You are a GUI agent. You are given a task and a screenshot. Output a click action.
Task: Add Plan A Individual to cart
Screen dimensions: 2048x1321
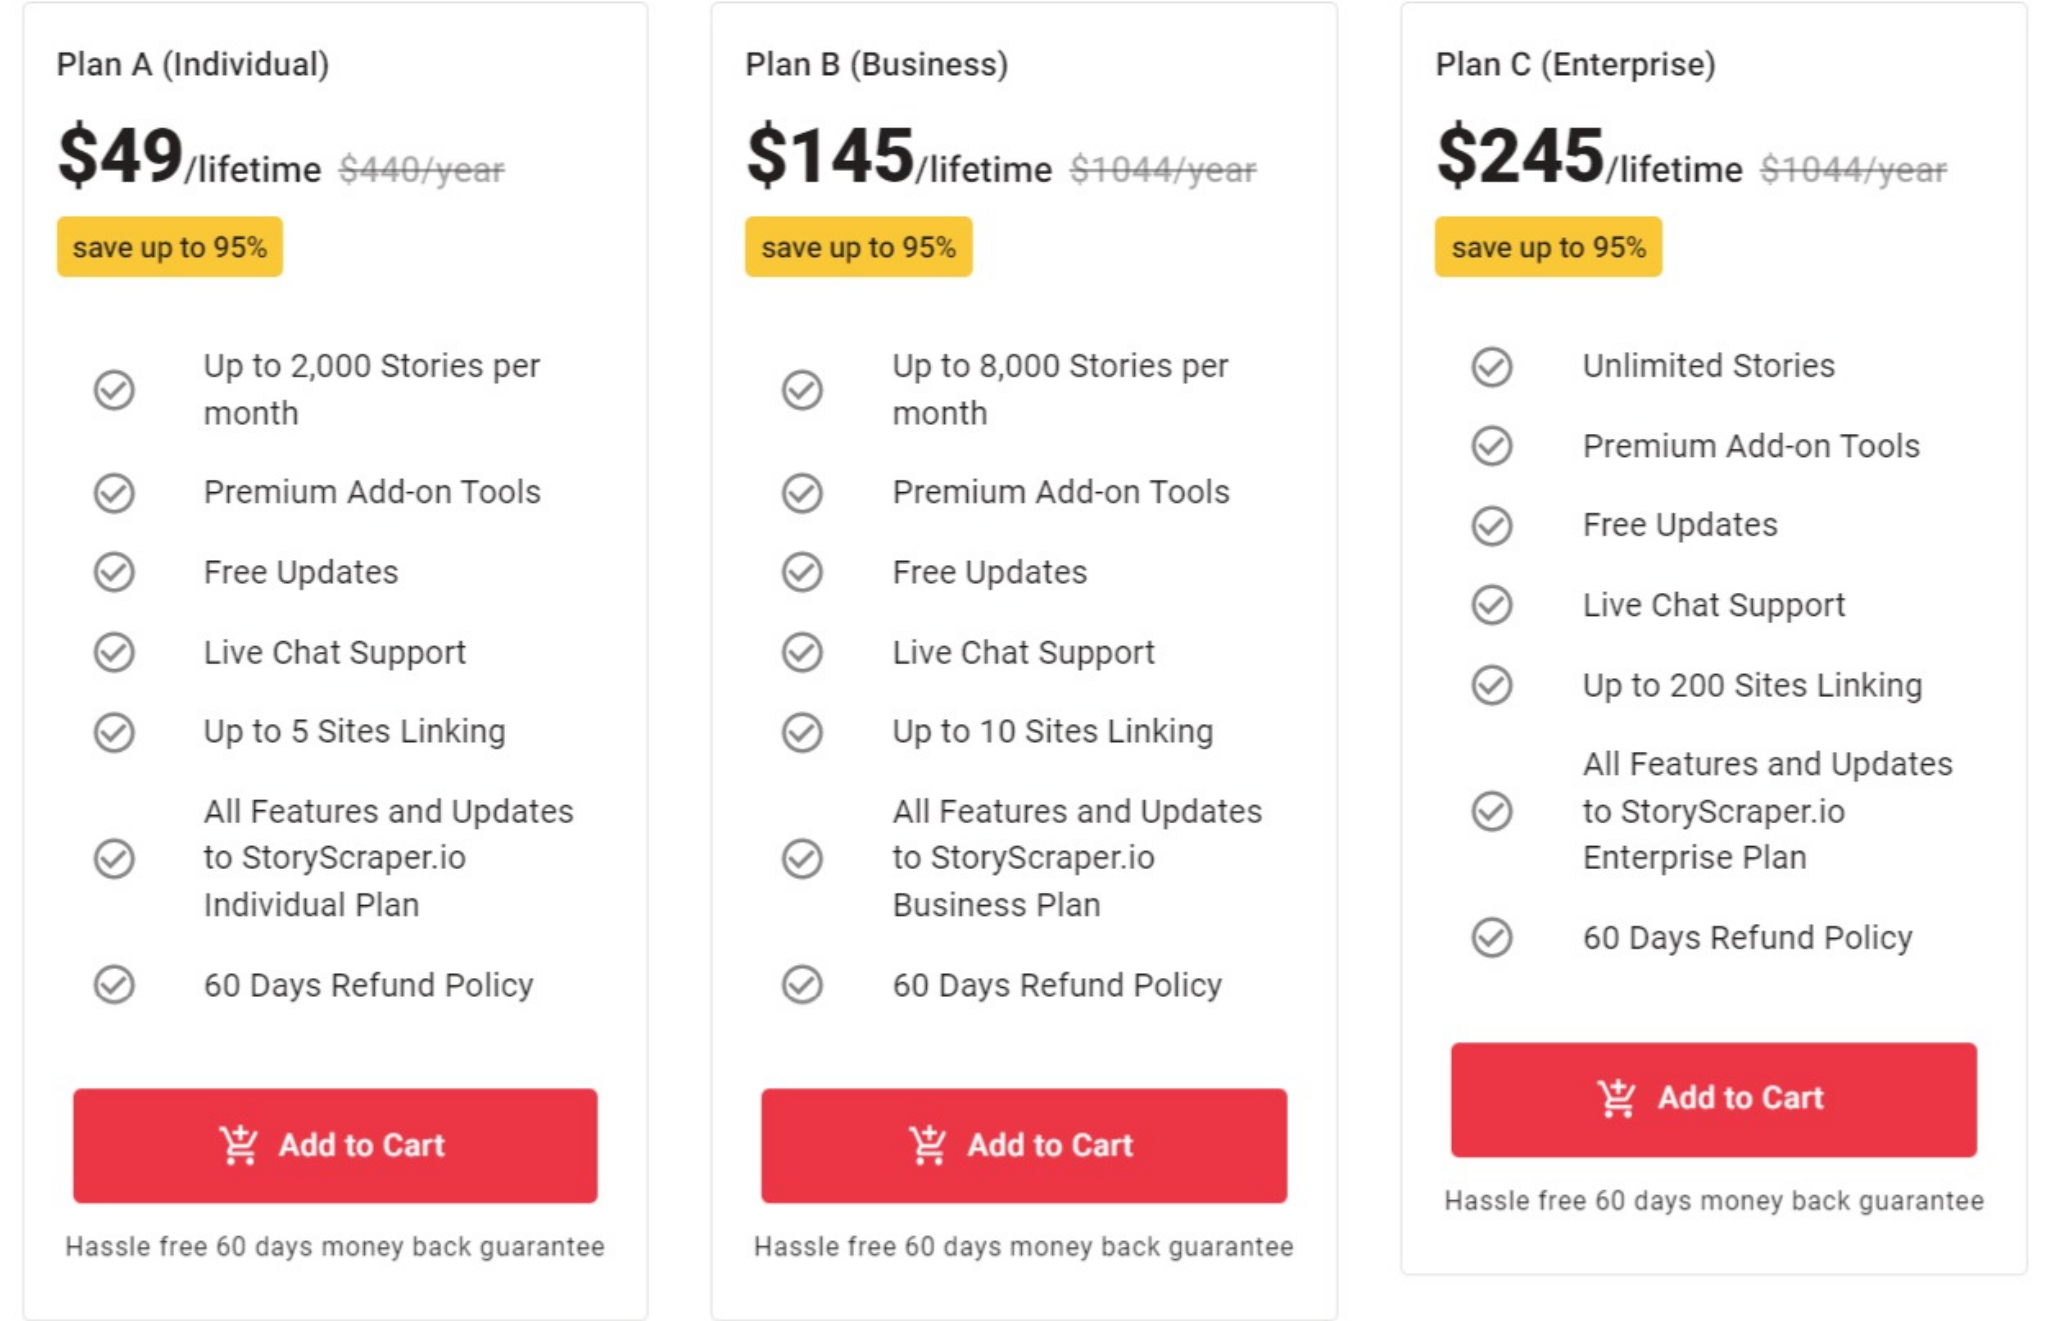[x=335, y=1146]
